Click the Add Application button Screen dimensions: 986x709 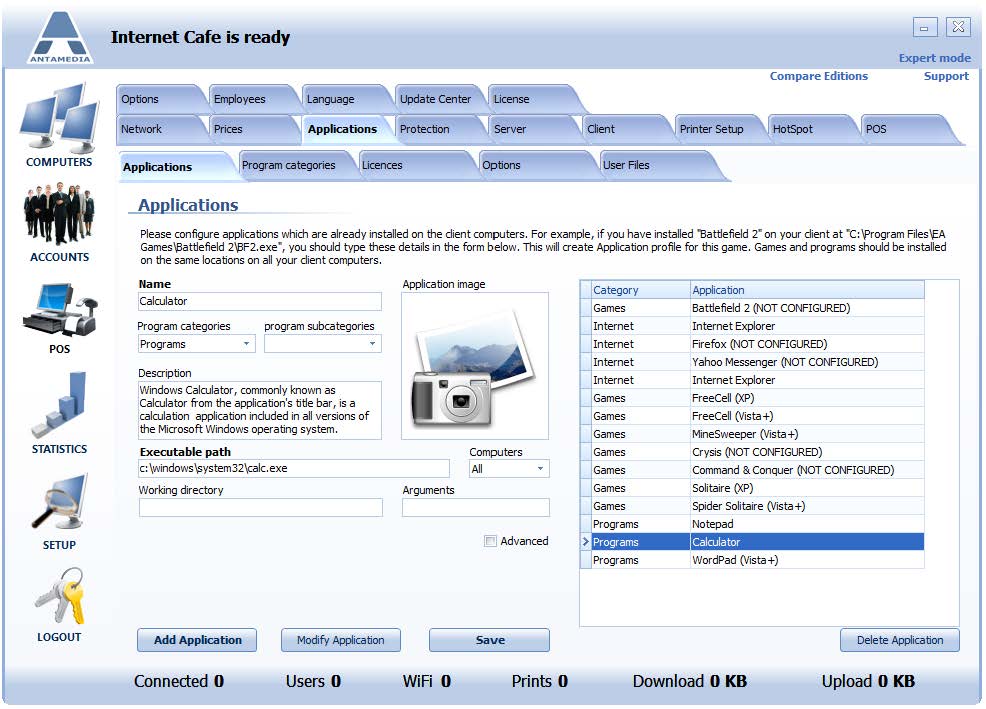click(x=196, y=640)
